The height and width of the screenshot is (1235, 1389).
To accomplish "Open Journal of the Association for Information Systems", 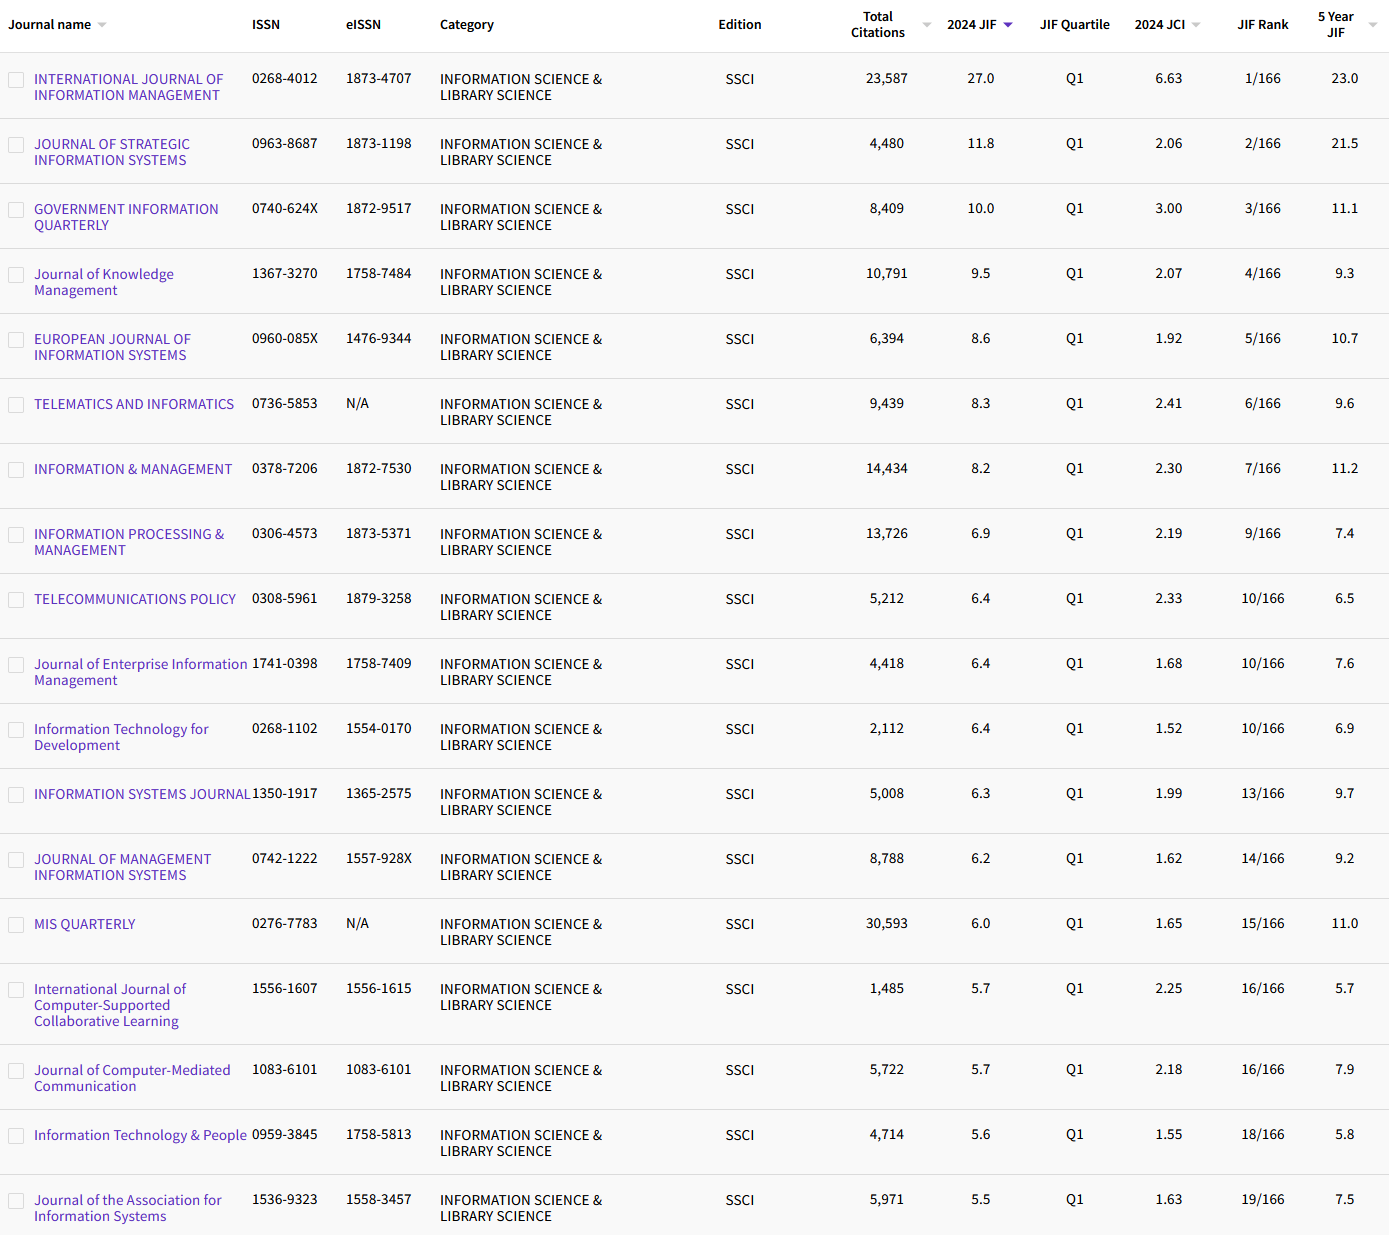I will 128,1208.
